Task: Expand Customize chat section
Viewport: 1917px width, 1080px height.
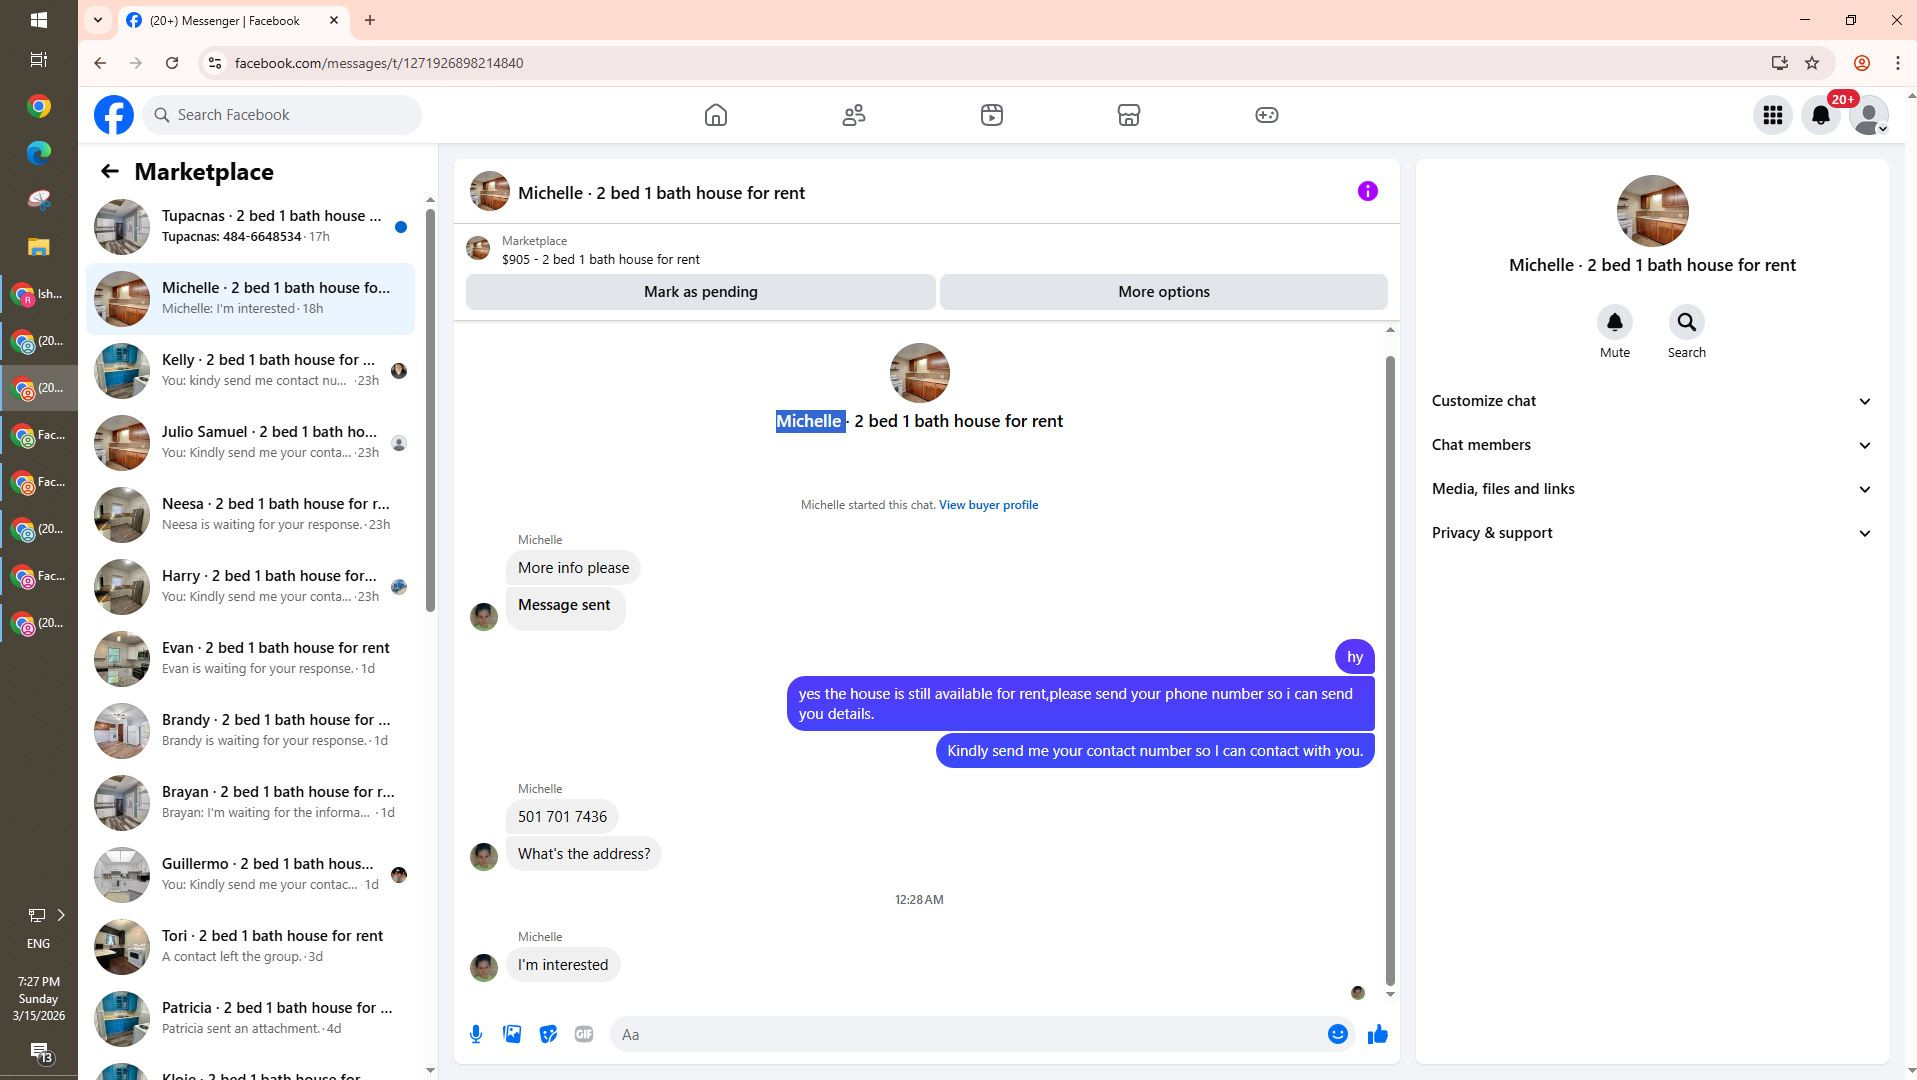Action: coord(1652,401)
